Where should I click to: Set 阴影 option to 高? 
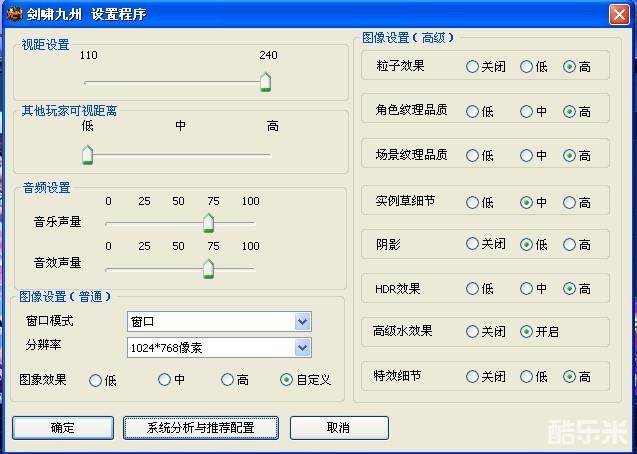point(570,244)
